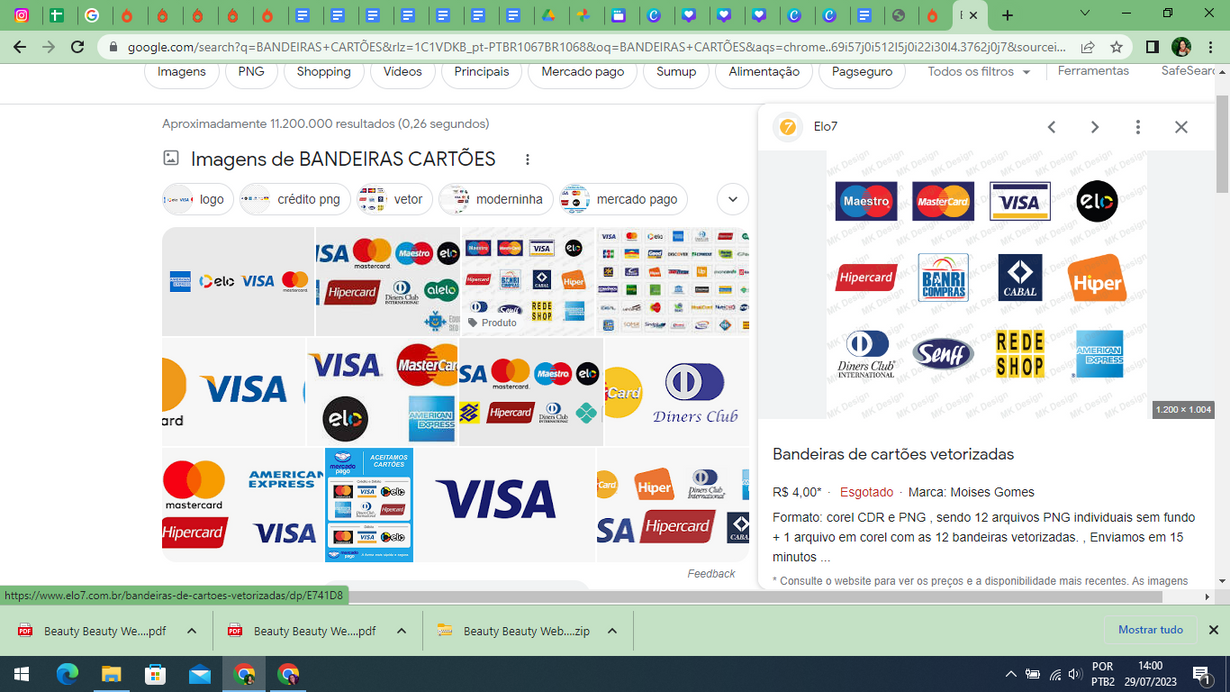
Task: Open a new browser tab
Action: click(x=1007, y=15)
